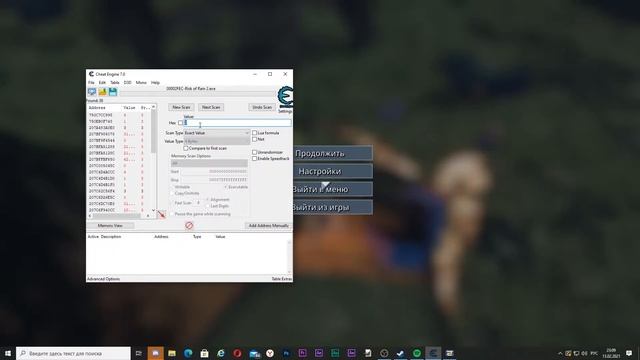Click Add Address Manually
The height and width of the screenshot is (360, 640).
(269, 225)
